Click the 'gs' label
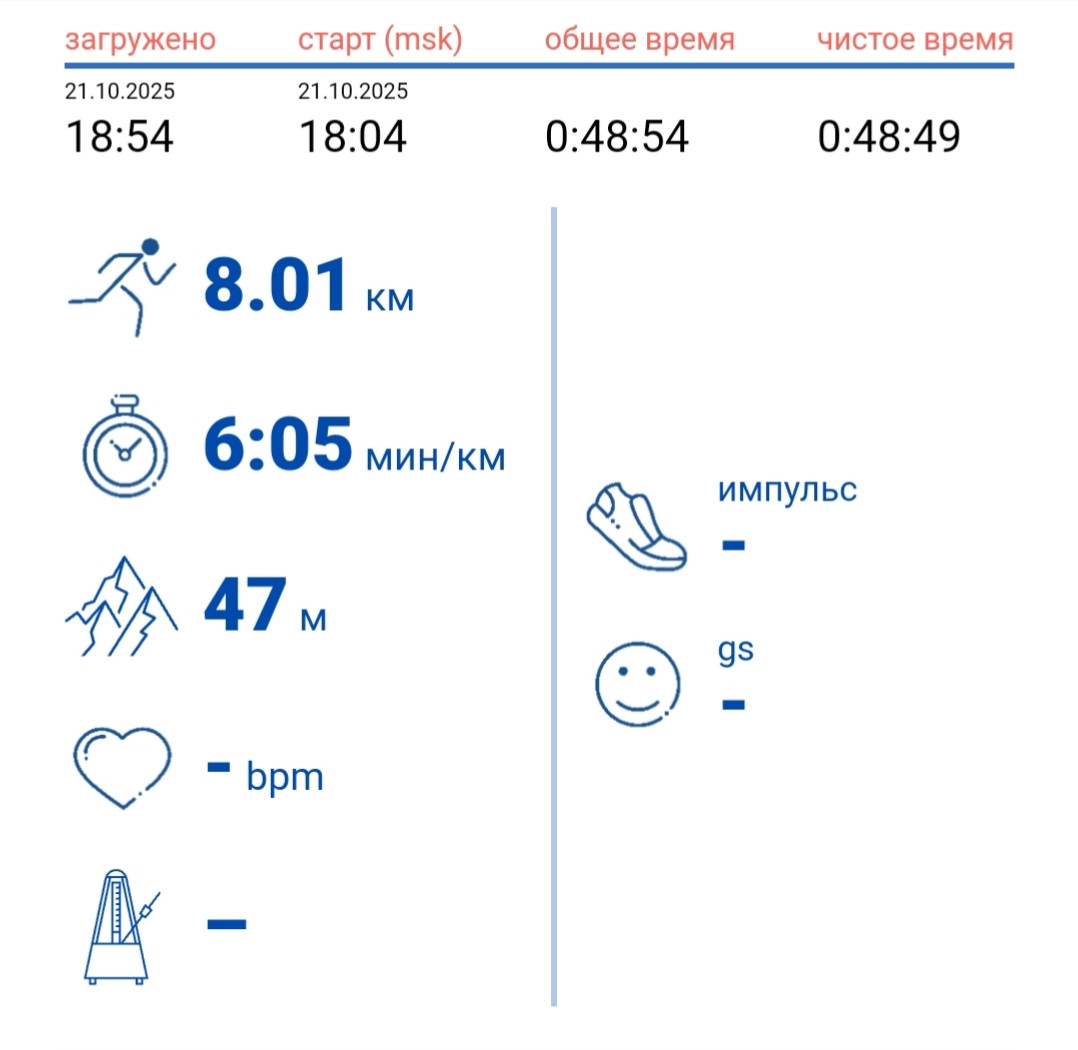The width and height of the screenshot is (1078, 1050). [736, 650]
